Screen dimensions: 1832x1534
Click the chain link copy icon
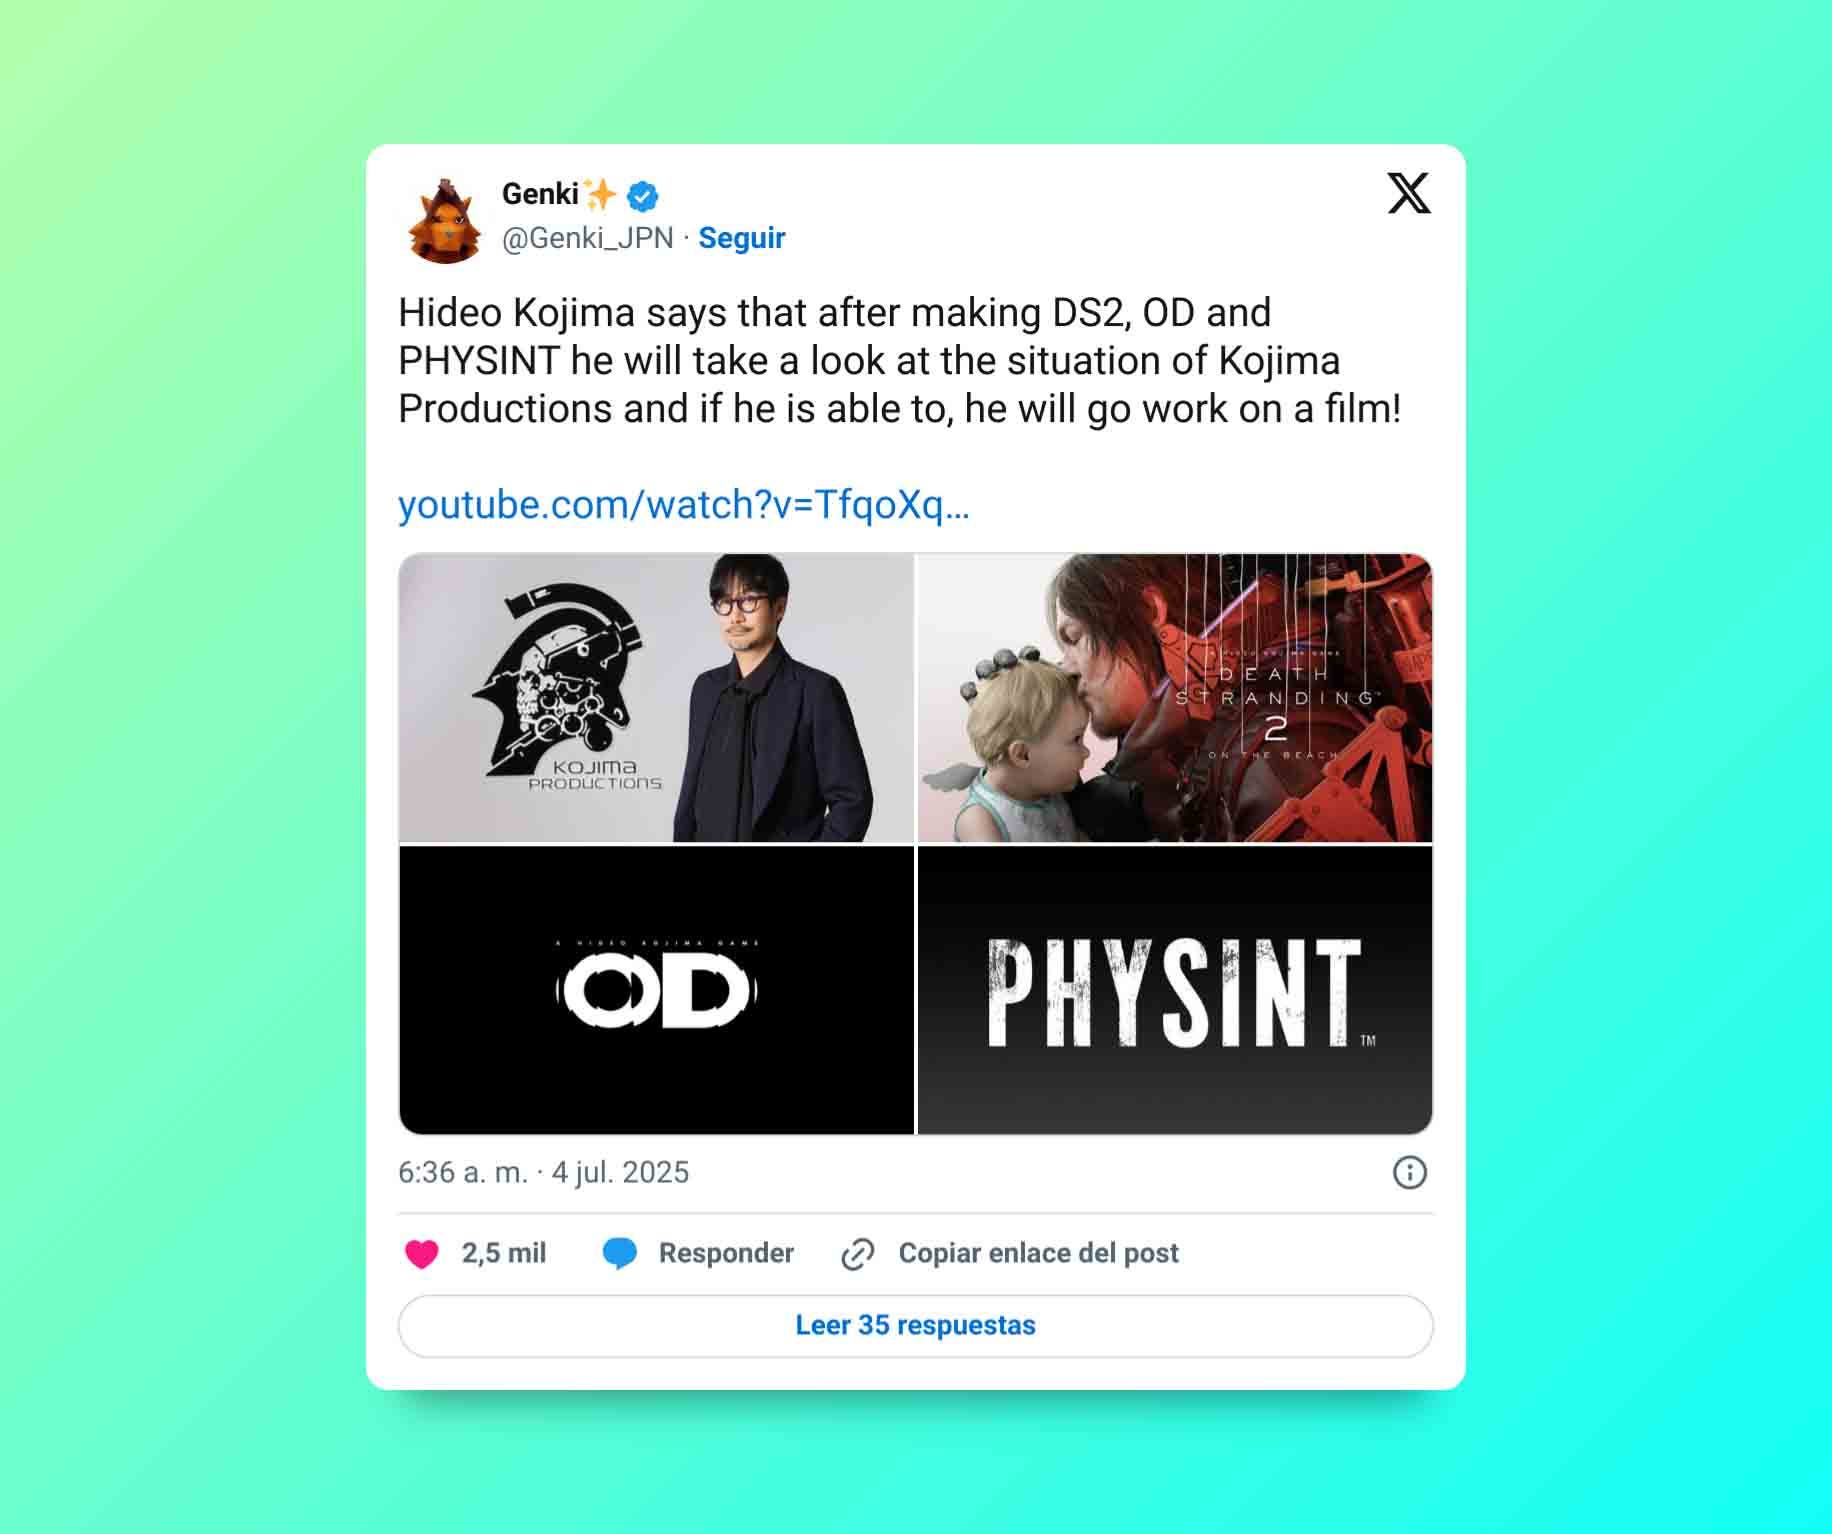(858, 1254)
